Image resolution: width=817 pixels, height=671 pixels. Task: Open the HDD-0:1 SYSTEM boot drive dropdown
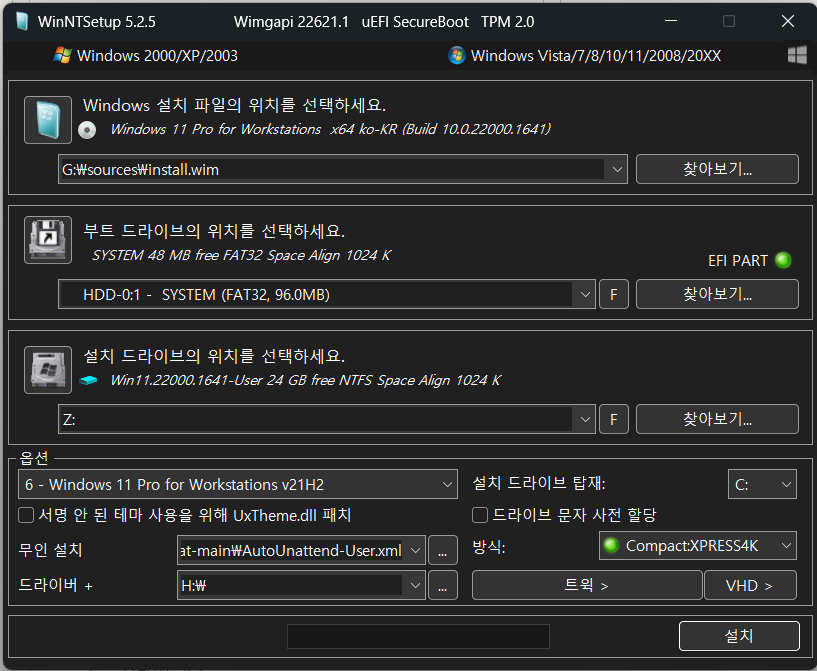(x=585, y=294)
